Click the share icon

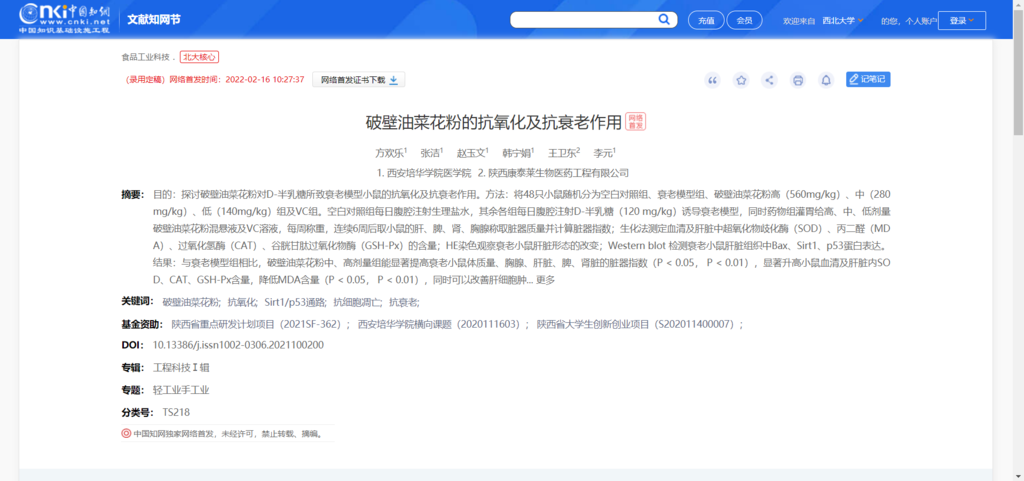pos(769,80)
